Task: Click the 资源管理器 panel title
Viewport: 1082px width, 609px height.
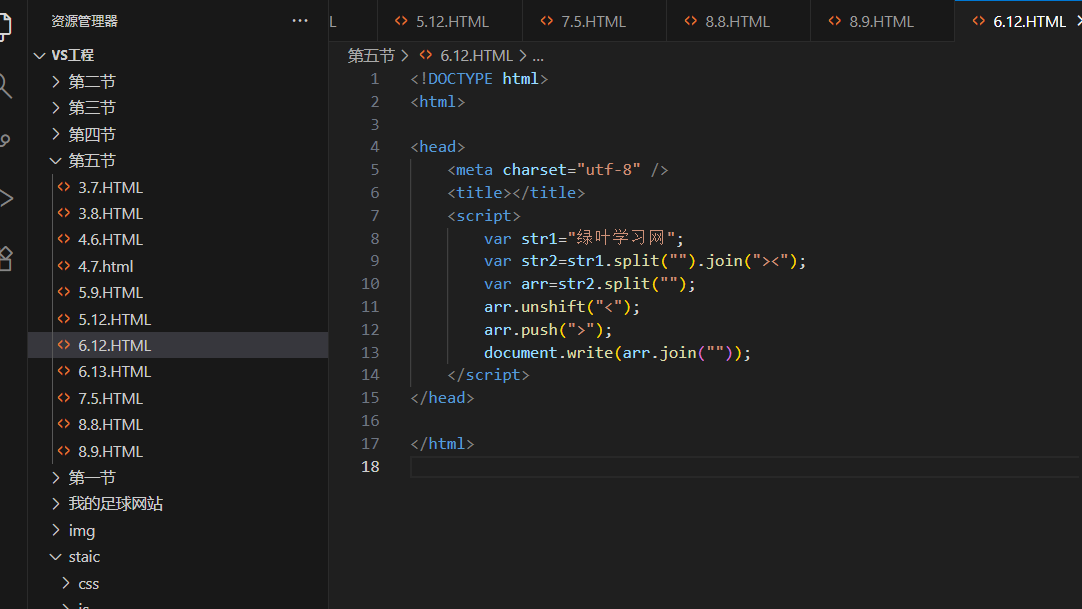Action: point(84,21)
